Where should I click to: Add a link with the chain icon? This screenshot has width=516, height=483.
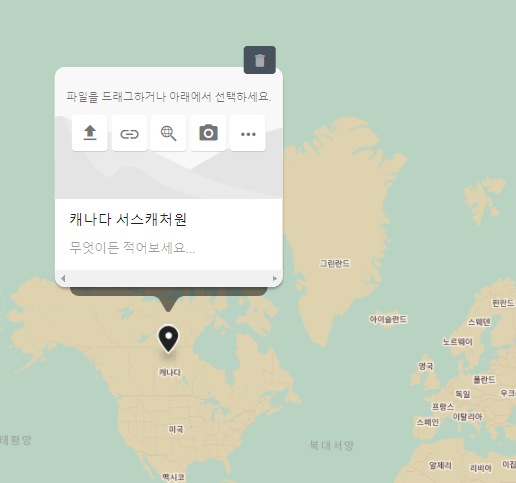129,133
